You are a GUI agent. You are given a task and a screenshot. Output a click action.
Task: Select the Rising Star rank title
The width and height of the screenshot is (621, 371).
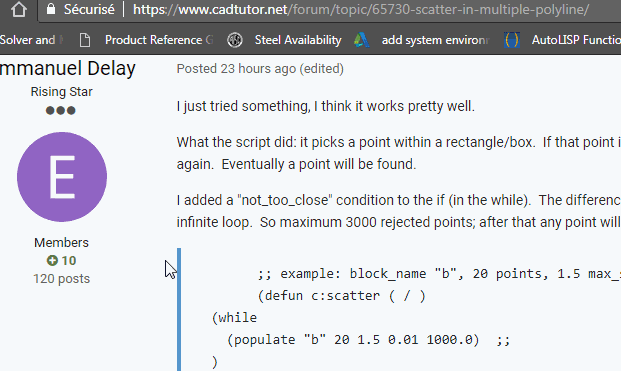pyautogui.click(x=61, y=92)
